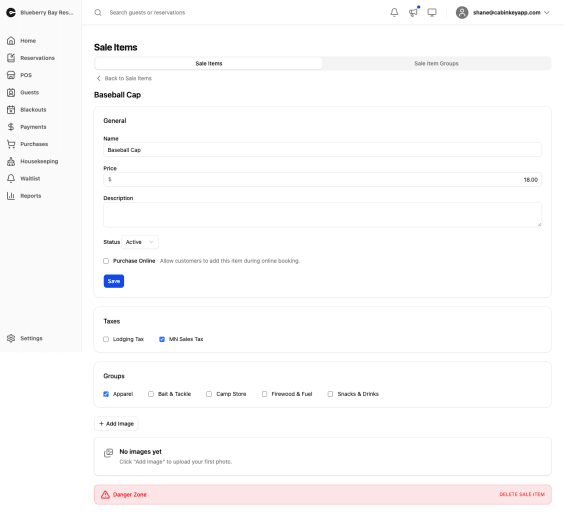Click the Home icon in sidebar
Image resolution: width=564 pixels, height=520 pixels.
click(x=11, y=41)
